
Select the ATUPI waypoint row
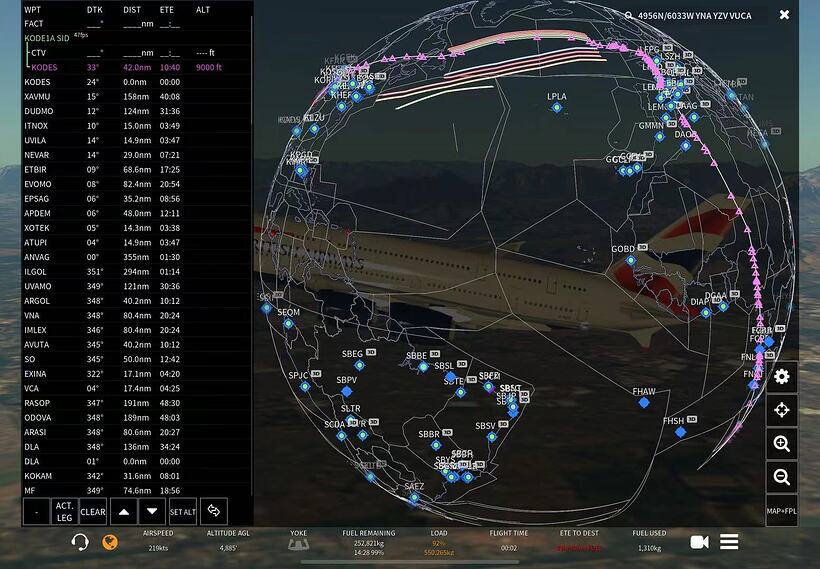point(136,243)
